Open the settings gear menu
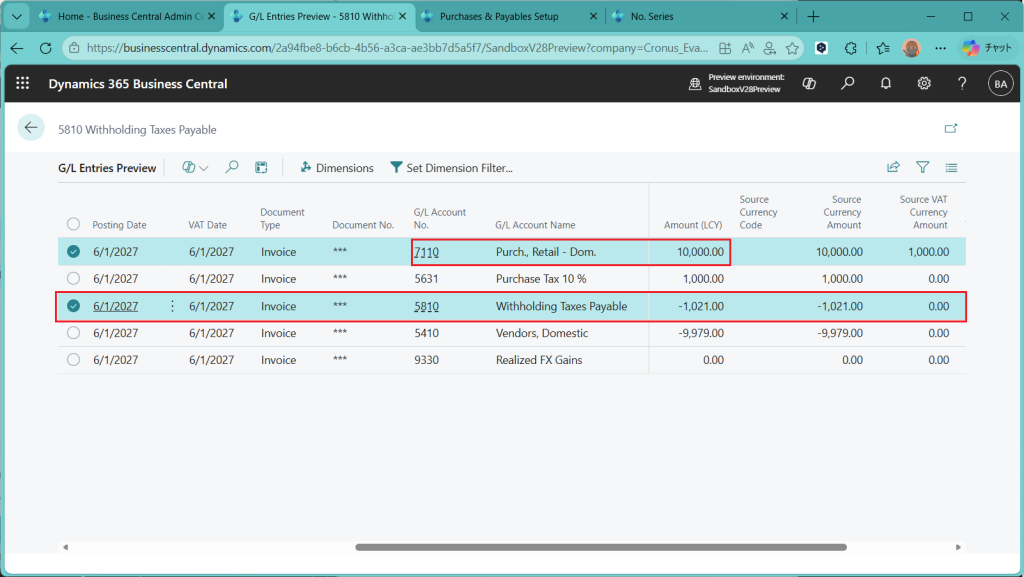Image resolution: width=1024 pixels, height=577 pixels. tap(924, 84)
